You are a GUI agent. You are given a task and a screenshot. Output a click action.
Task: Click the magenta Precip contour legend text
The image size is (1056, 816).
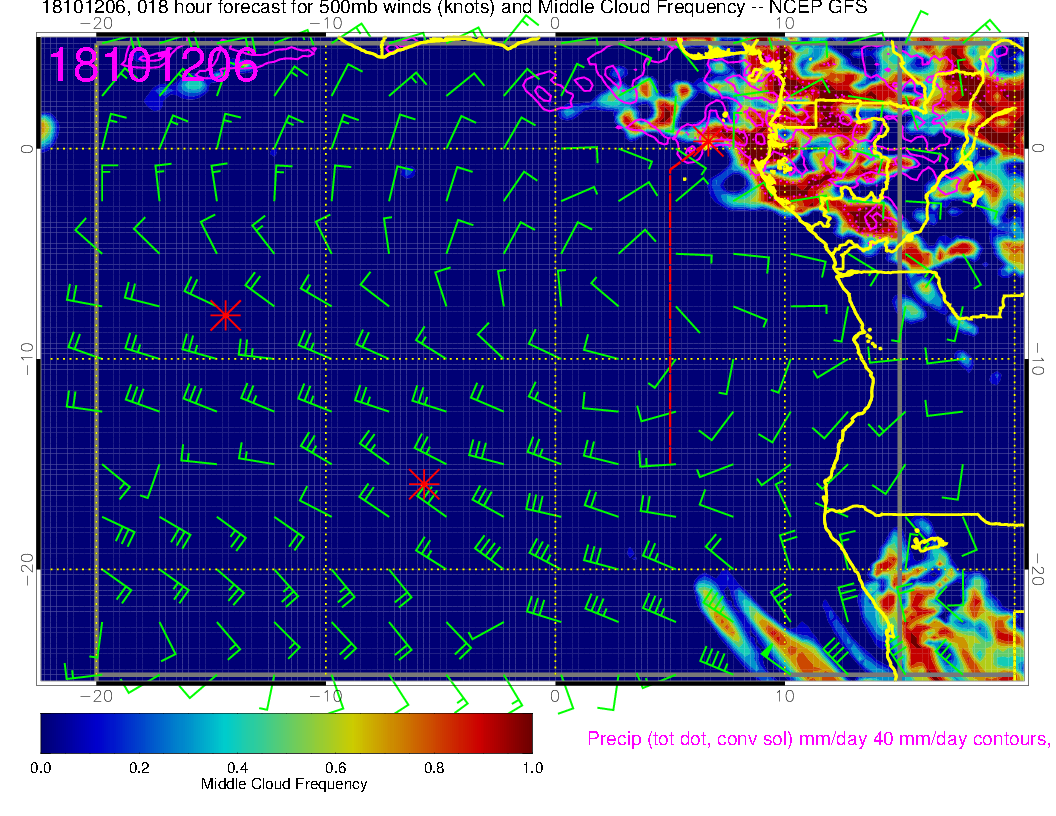tap(819, 739)
